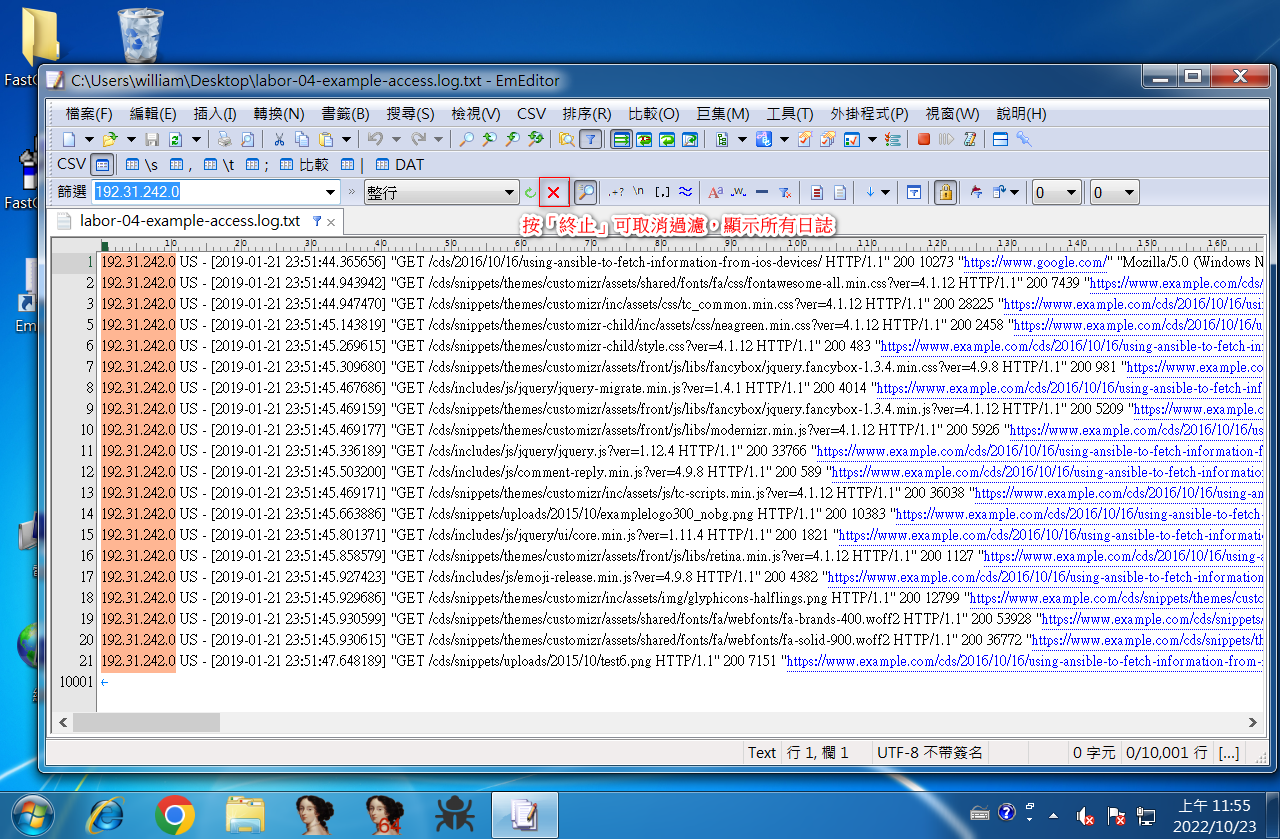Click the red record macro icon
The image size is (1280, 839).
point(924,140)
